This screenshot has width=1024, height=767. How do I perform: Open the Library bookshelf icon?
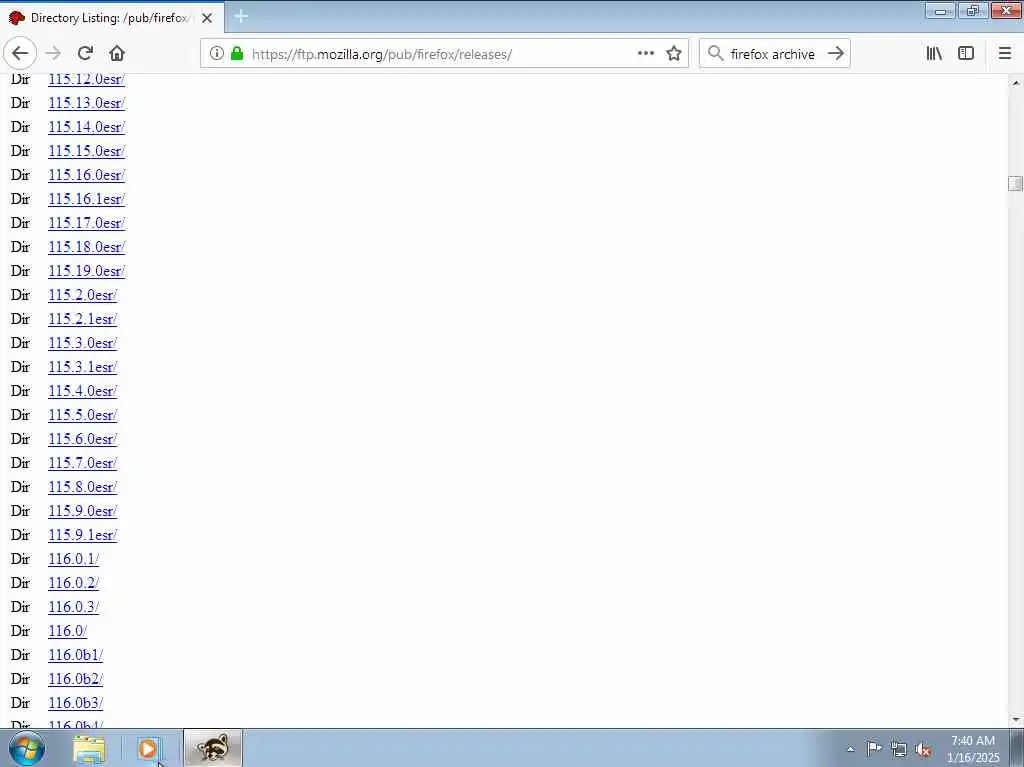[x=934, y=54]
